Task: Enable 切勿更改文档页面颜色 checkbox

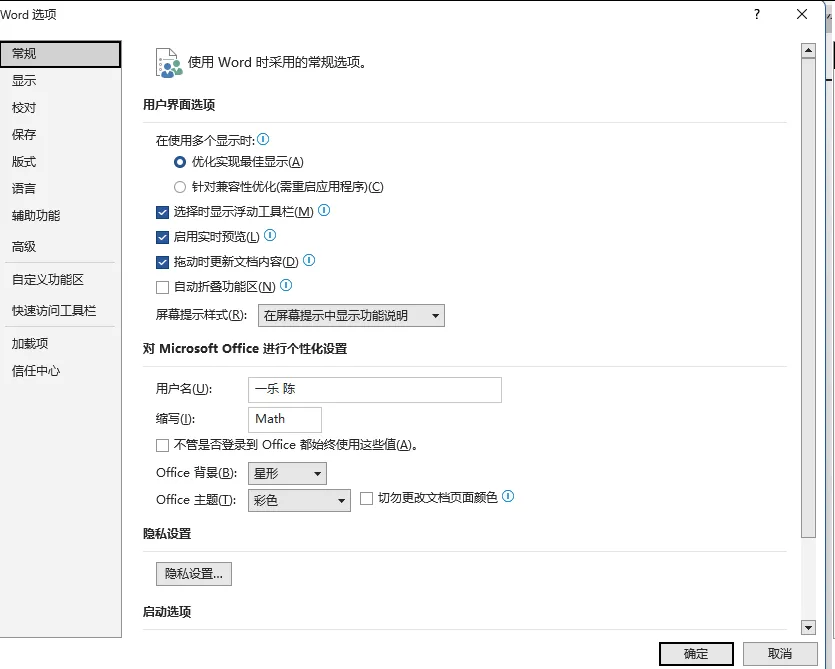Action: click(366, 499)
